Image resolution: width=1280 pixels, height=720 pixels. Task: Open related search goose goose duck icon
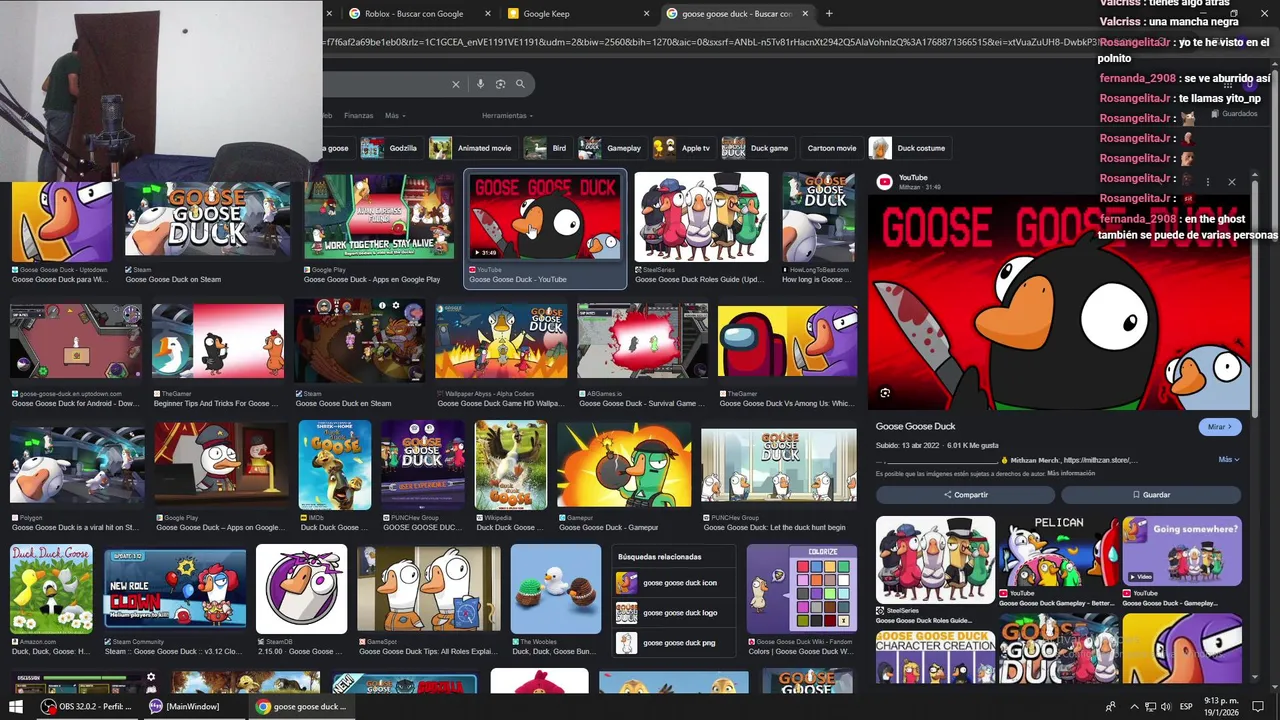[x=674, y=583]
